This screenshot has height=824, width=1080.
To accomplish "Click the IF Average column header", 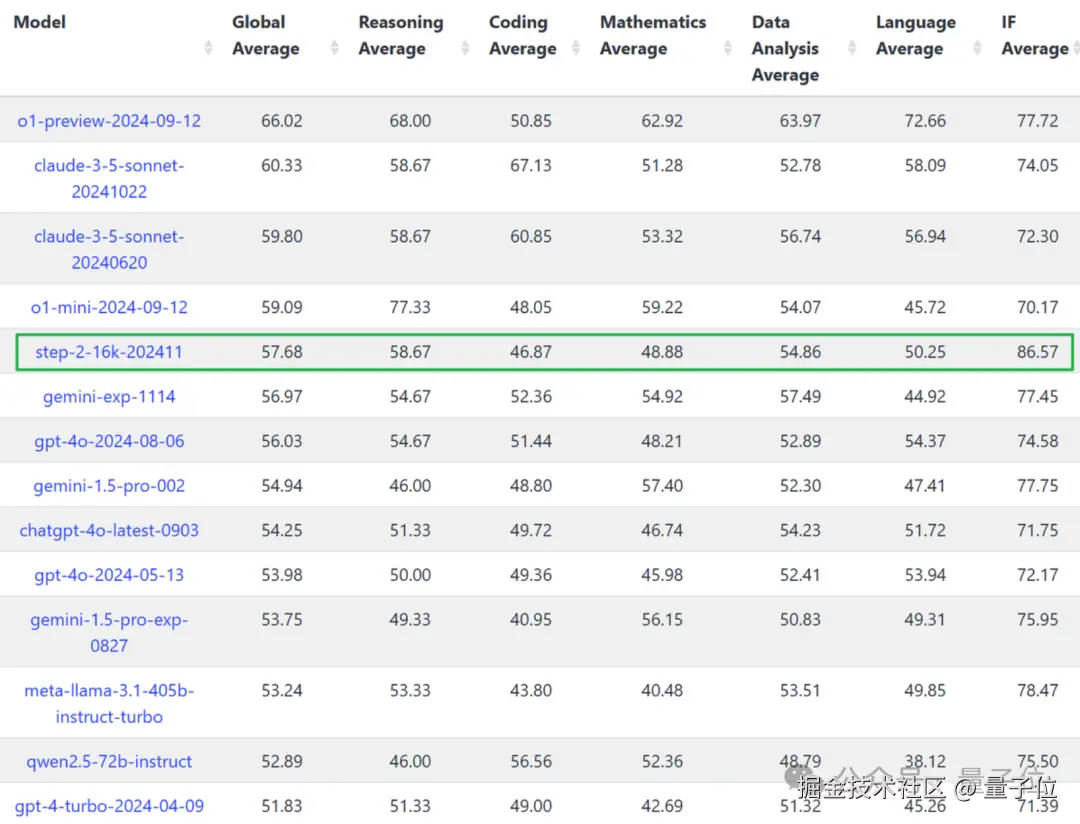I will point(1035,35).
